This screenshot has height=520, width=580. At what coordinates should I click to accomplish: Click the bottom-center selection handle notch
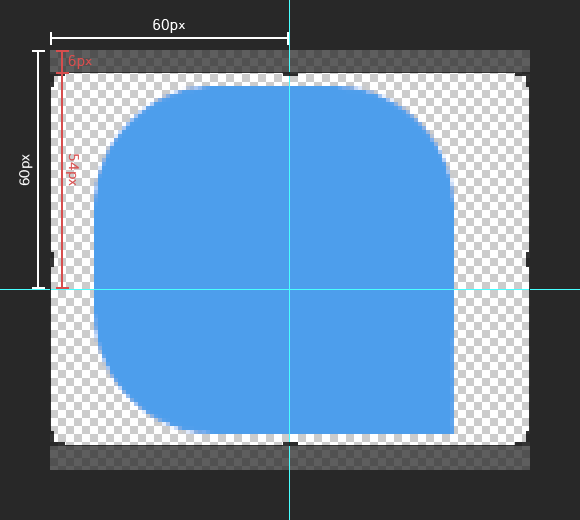click(290, 443)
